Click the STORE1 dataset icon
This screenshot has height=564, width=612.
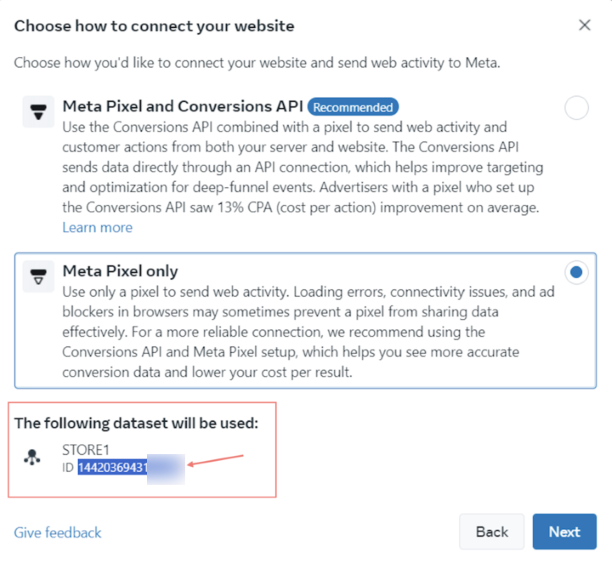(33, 459)
